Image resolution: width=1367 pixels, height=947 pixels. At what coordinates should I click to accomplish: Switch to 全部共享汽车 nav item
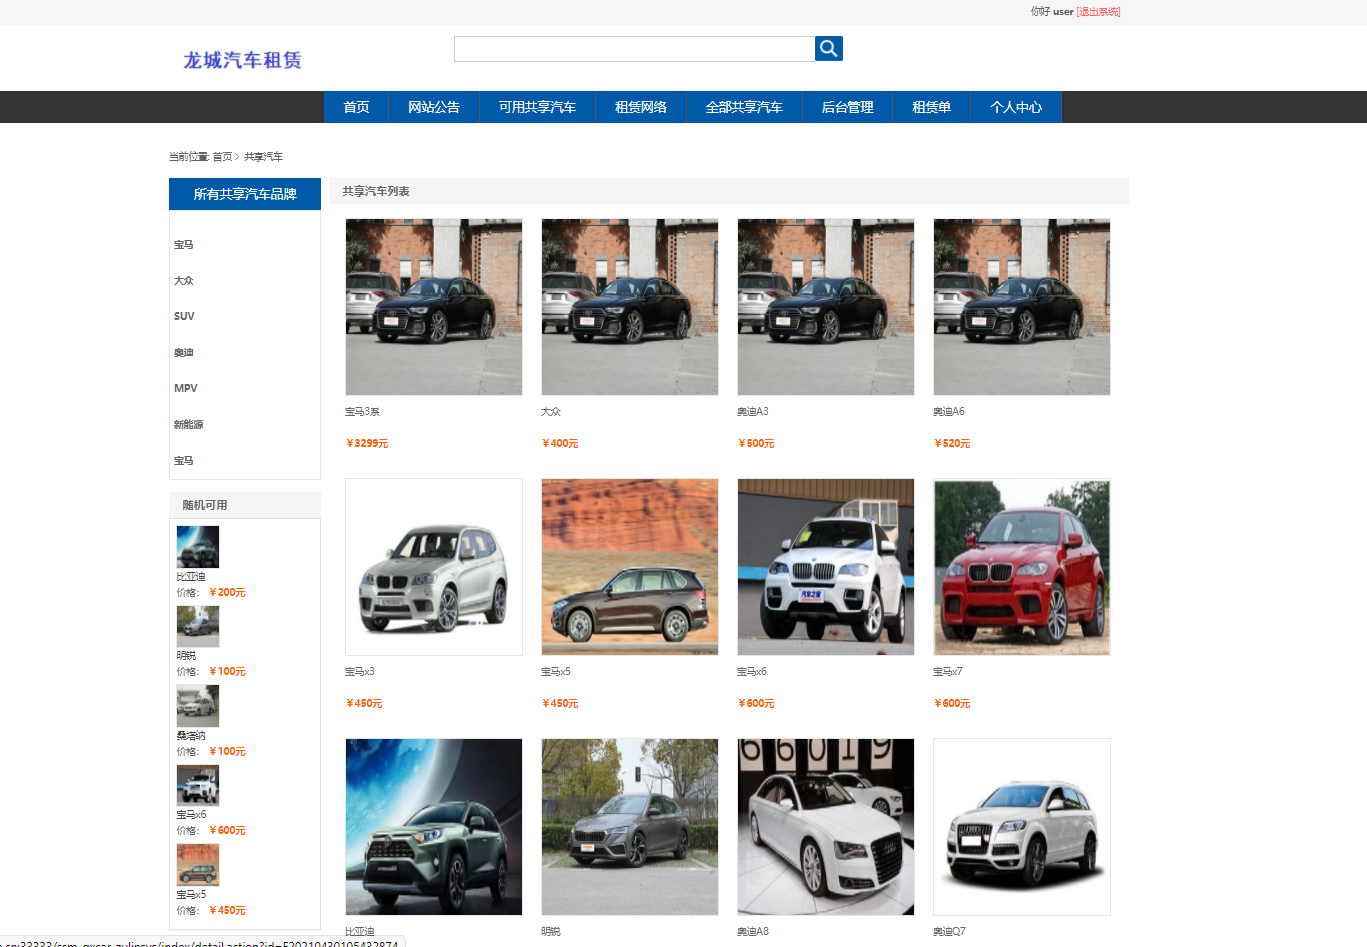tap(744, 107)
